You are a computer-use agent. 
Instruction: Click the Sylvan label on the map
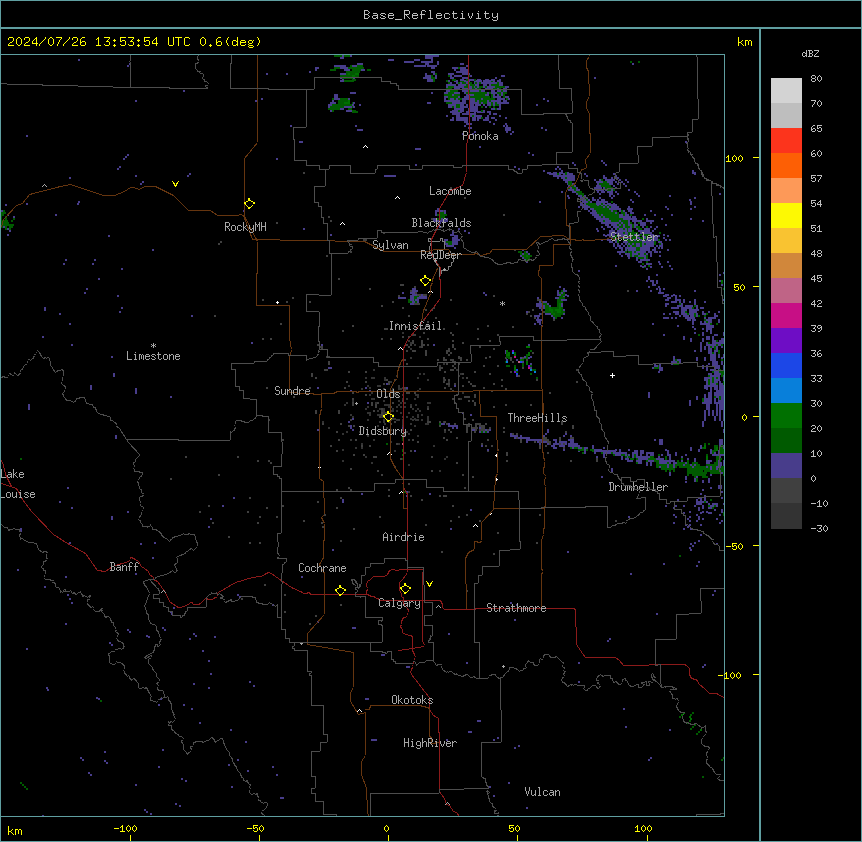pos(390,245)
